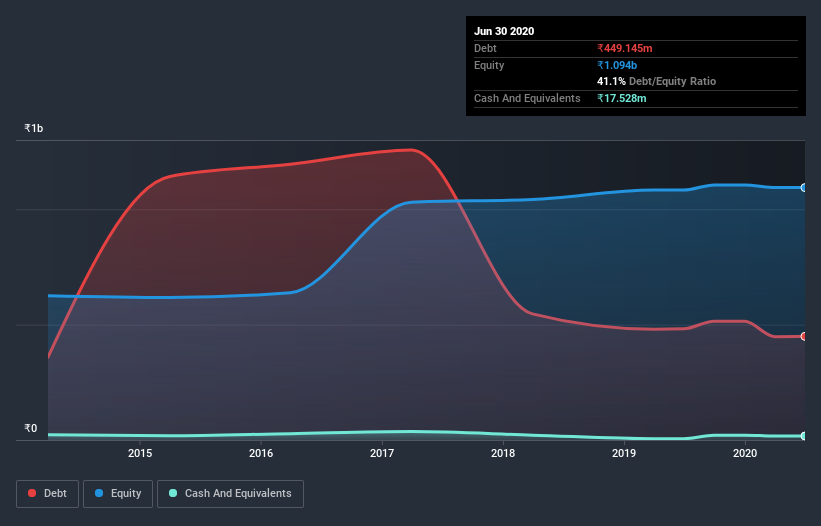Click the Debt label in tooltip
The height and width of the screenshot is (526, 821).
(x=485, y=48)
